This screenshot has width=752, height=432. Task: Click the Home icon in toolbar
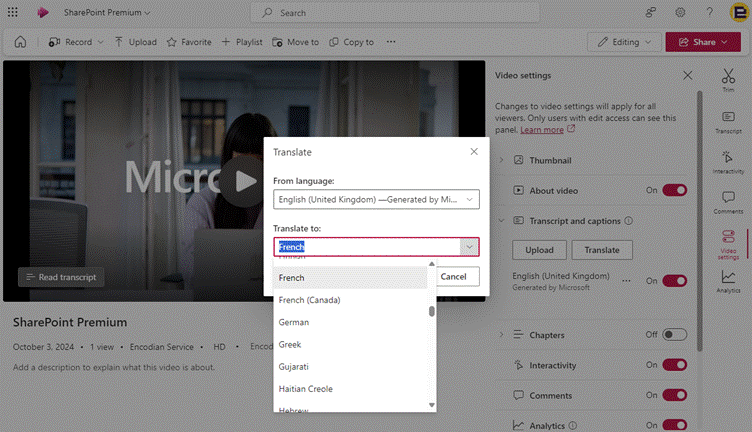pyautogui.click(x=20, y=42)
